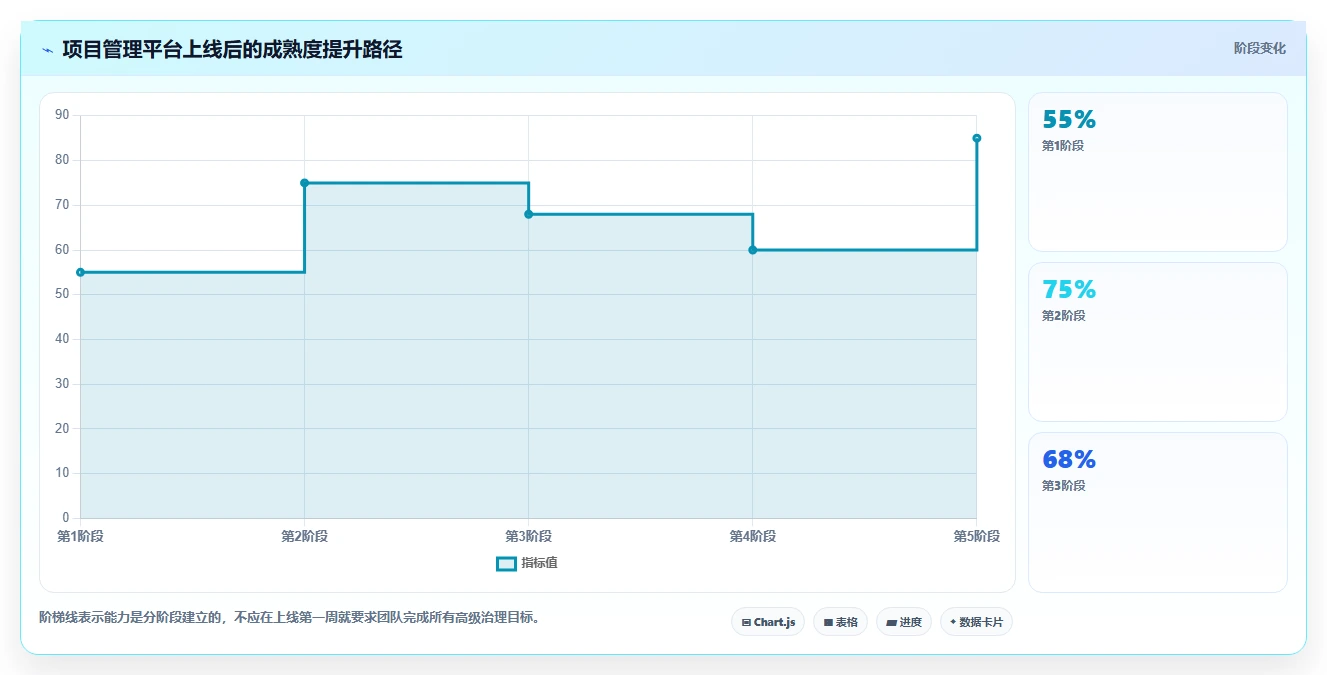Click x-axis label 第5阶段
The image size is (1327, 675).
976,537
